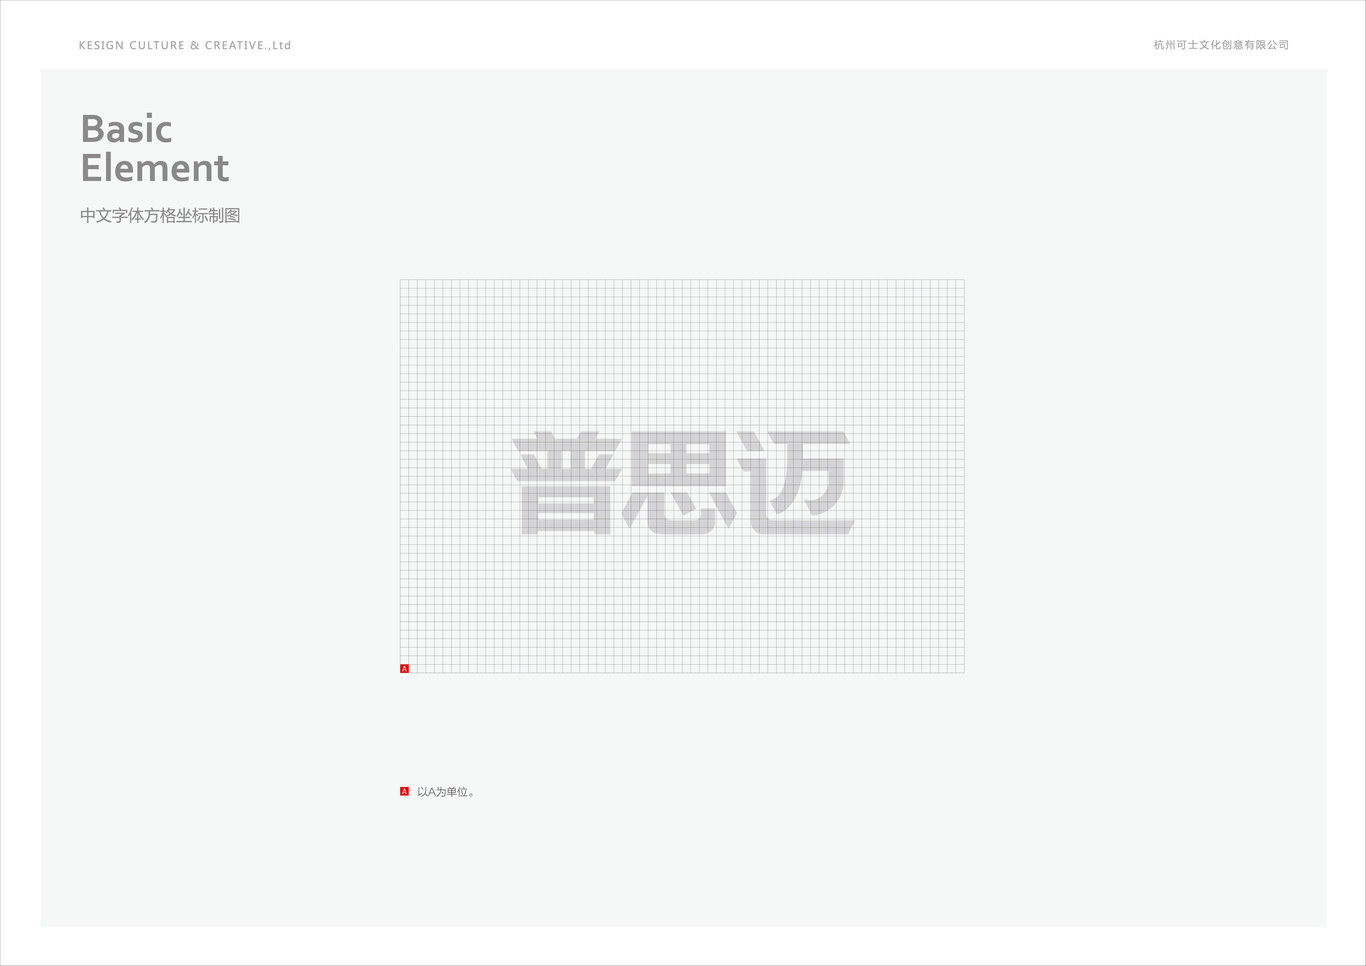Viewport: 1366px width, 966px height.
Task: Select the subtitle '中文字体方格坐标制图'
Action: (160, 215)
